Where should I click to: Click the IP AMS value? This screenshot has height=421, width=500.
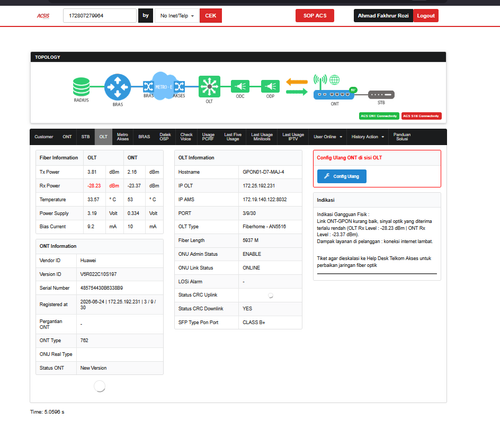(265, 199)
